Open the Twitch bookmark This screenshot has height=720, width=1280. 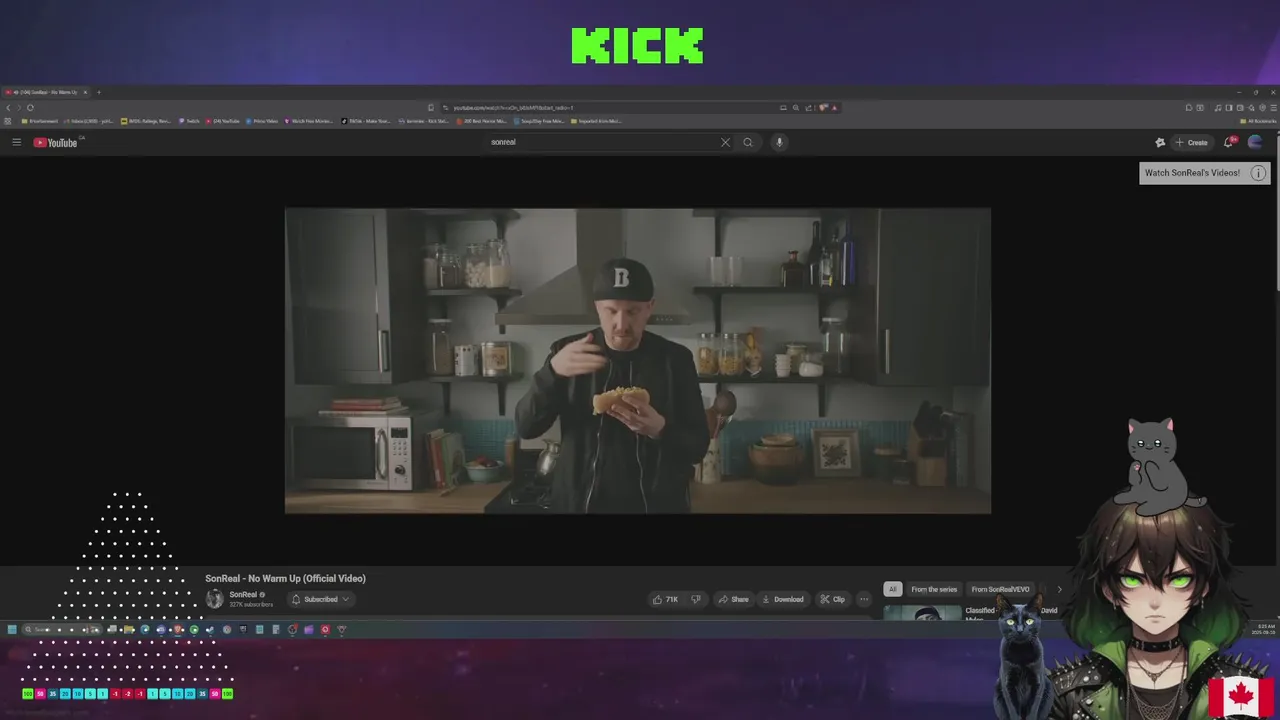[x=189, y=121]
